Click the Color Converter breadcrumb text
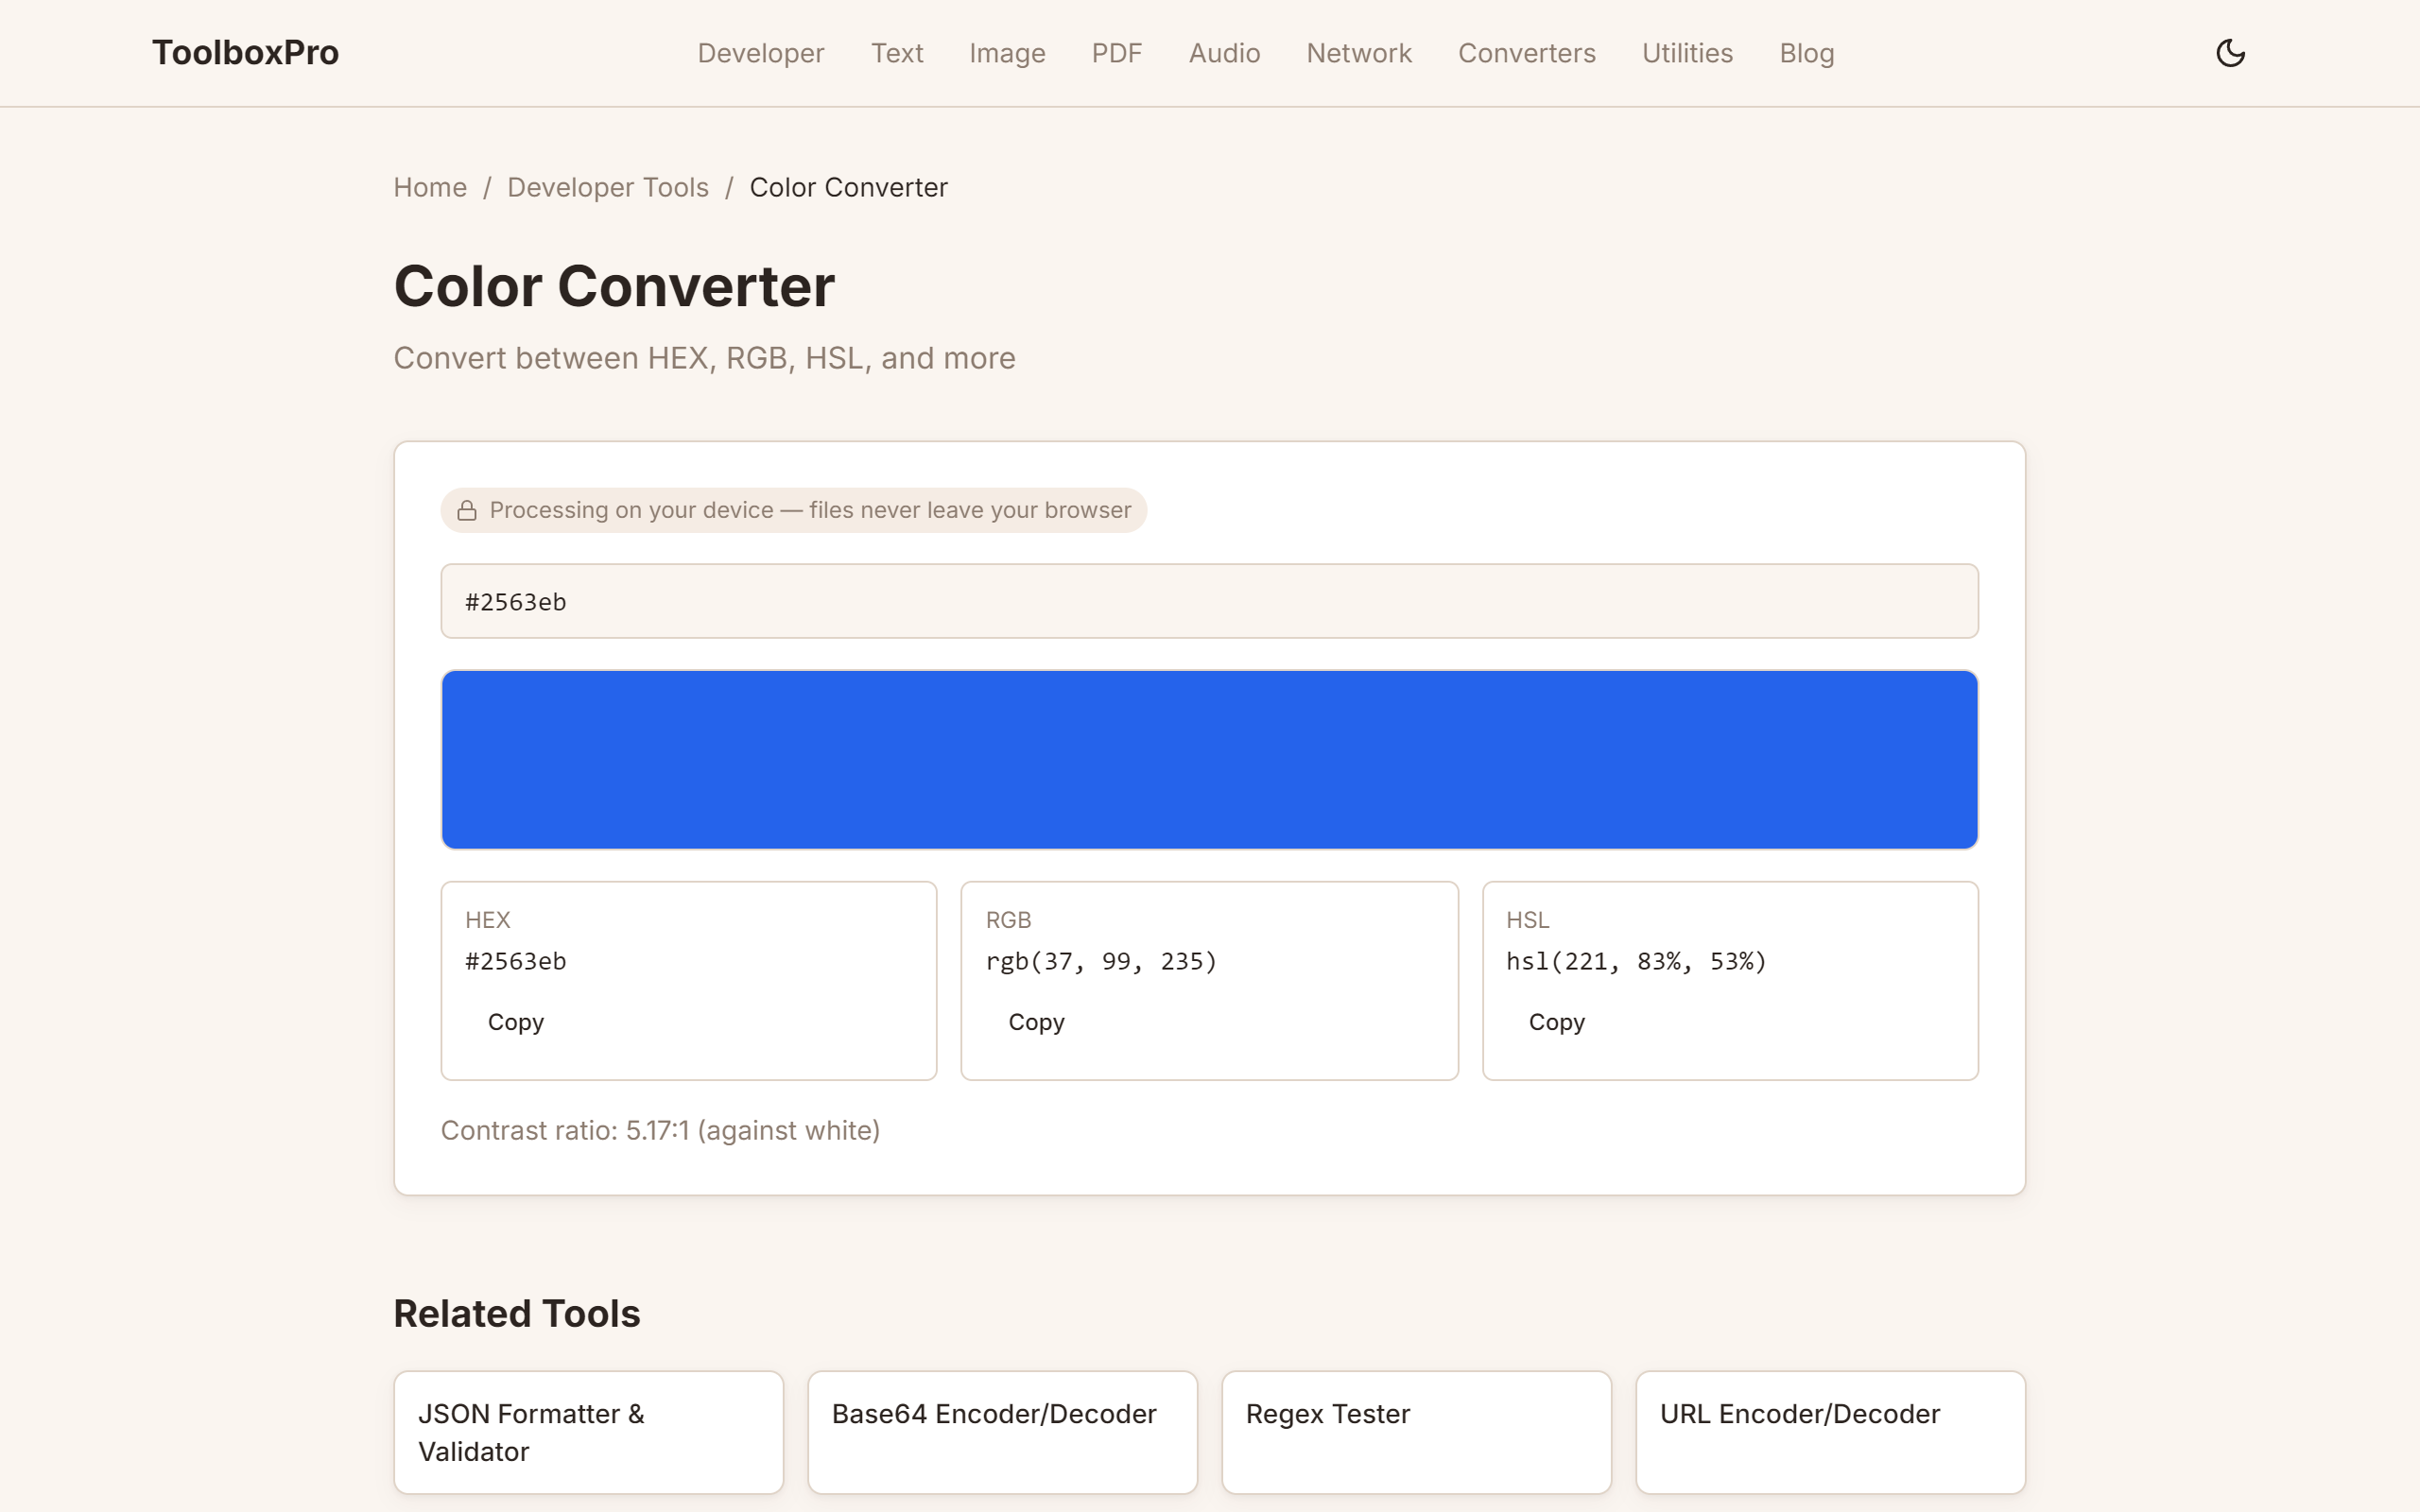Image resolution: width=2420 pixels, height=1512 pixels. click(x=848, y=187)
